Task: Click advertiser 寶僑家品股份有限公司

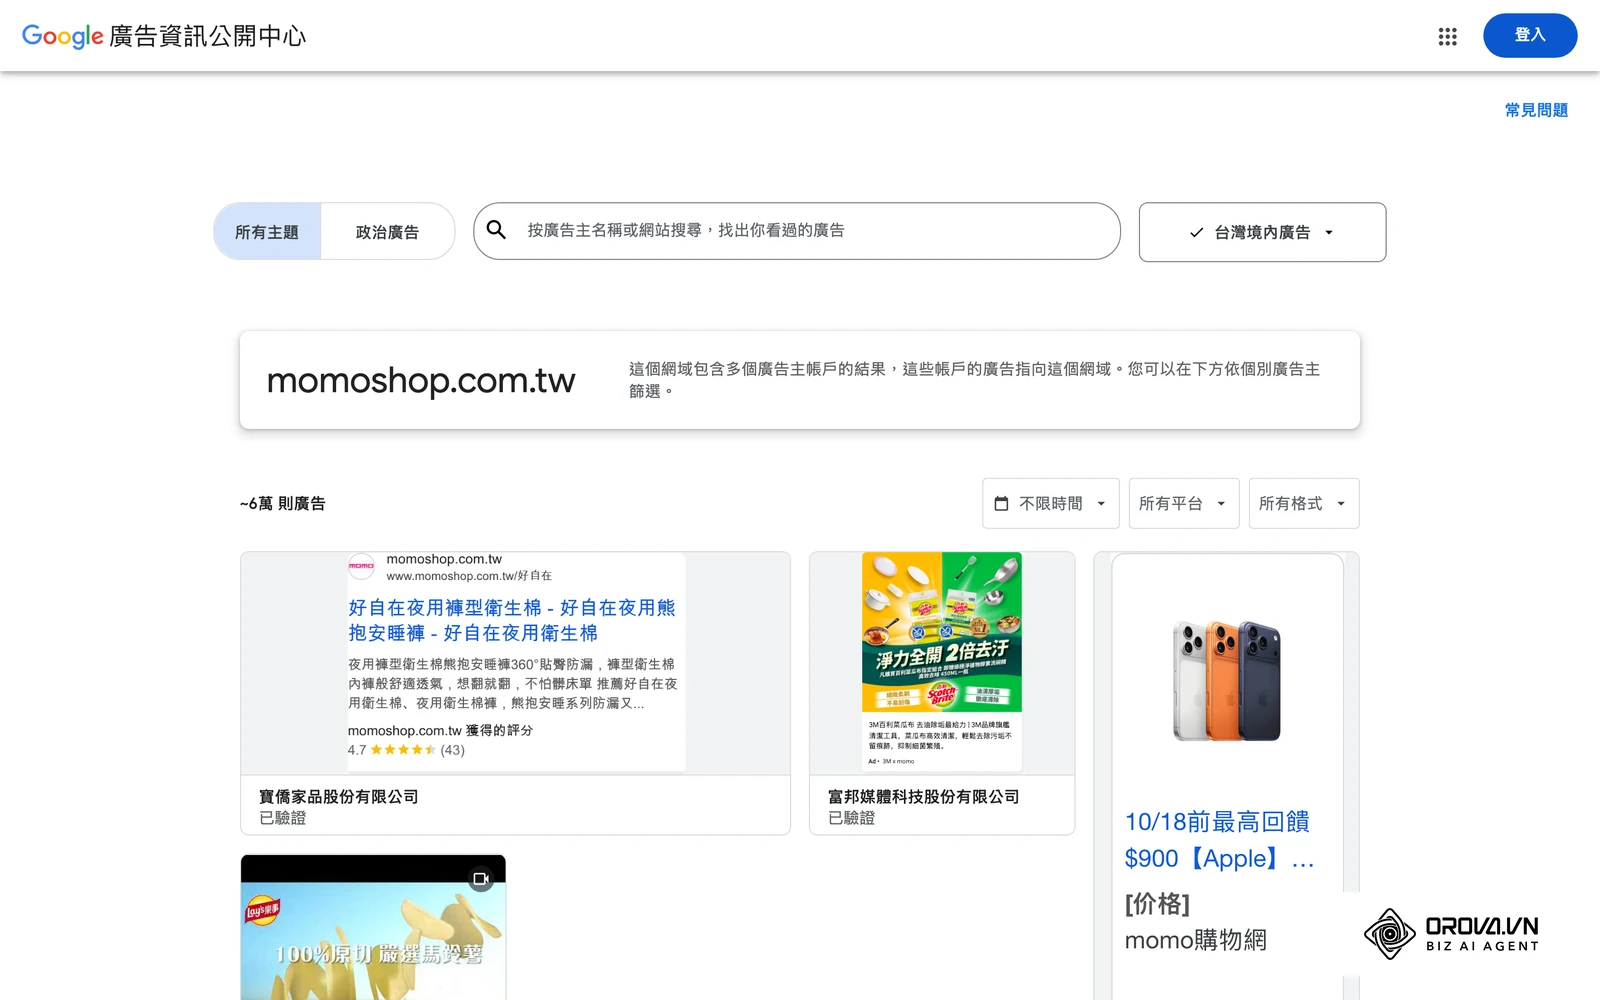Action: [x=339, y=797]
